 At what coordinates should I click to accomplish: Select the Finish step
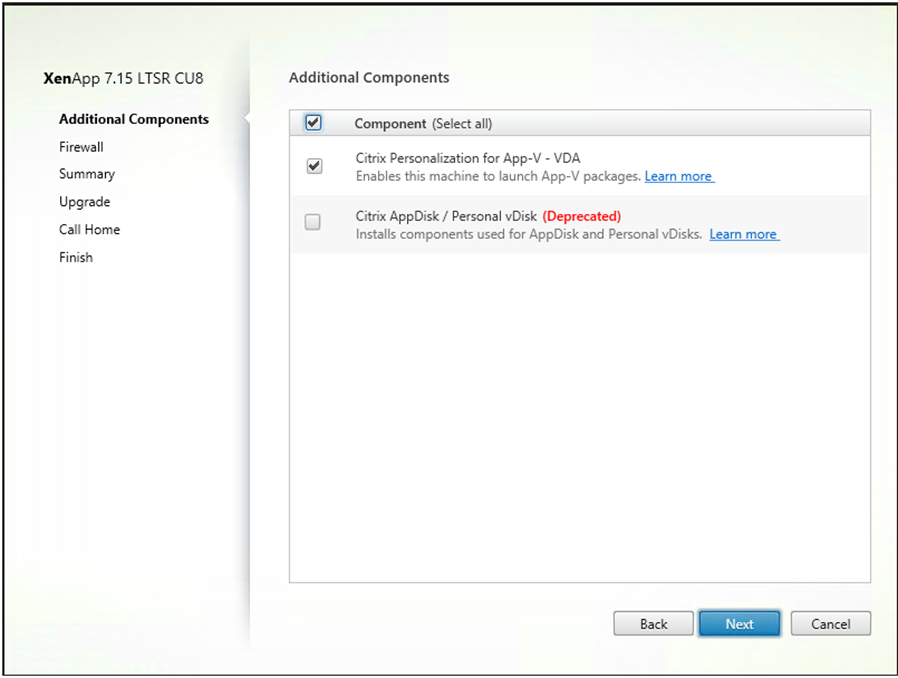tap(76, 258)
